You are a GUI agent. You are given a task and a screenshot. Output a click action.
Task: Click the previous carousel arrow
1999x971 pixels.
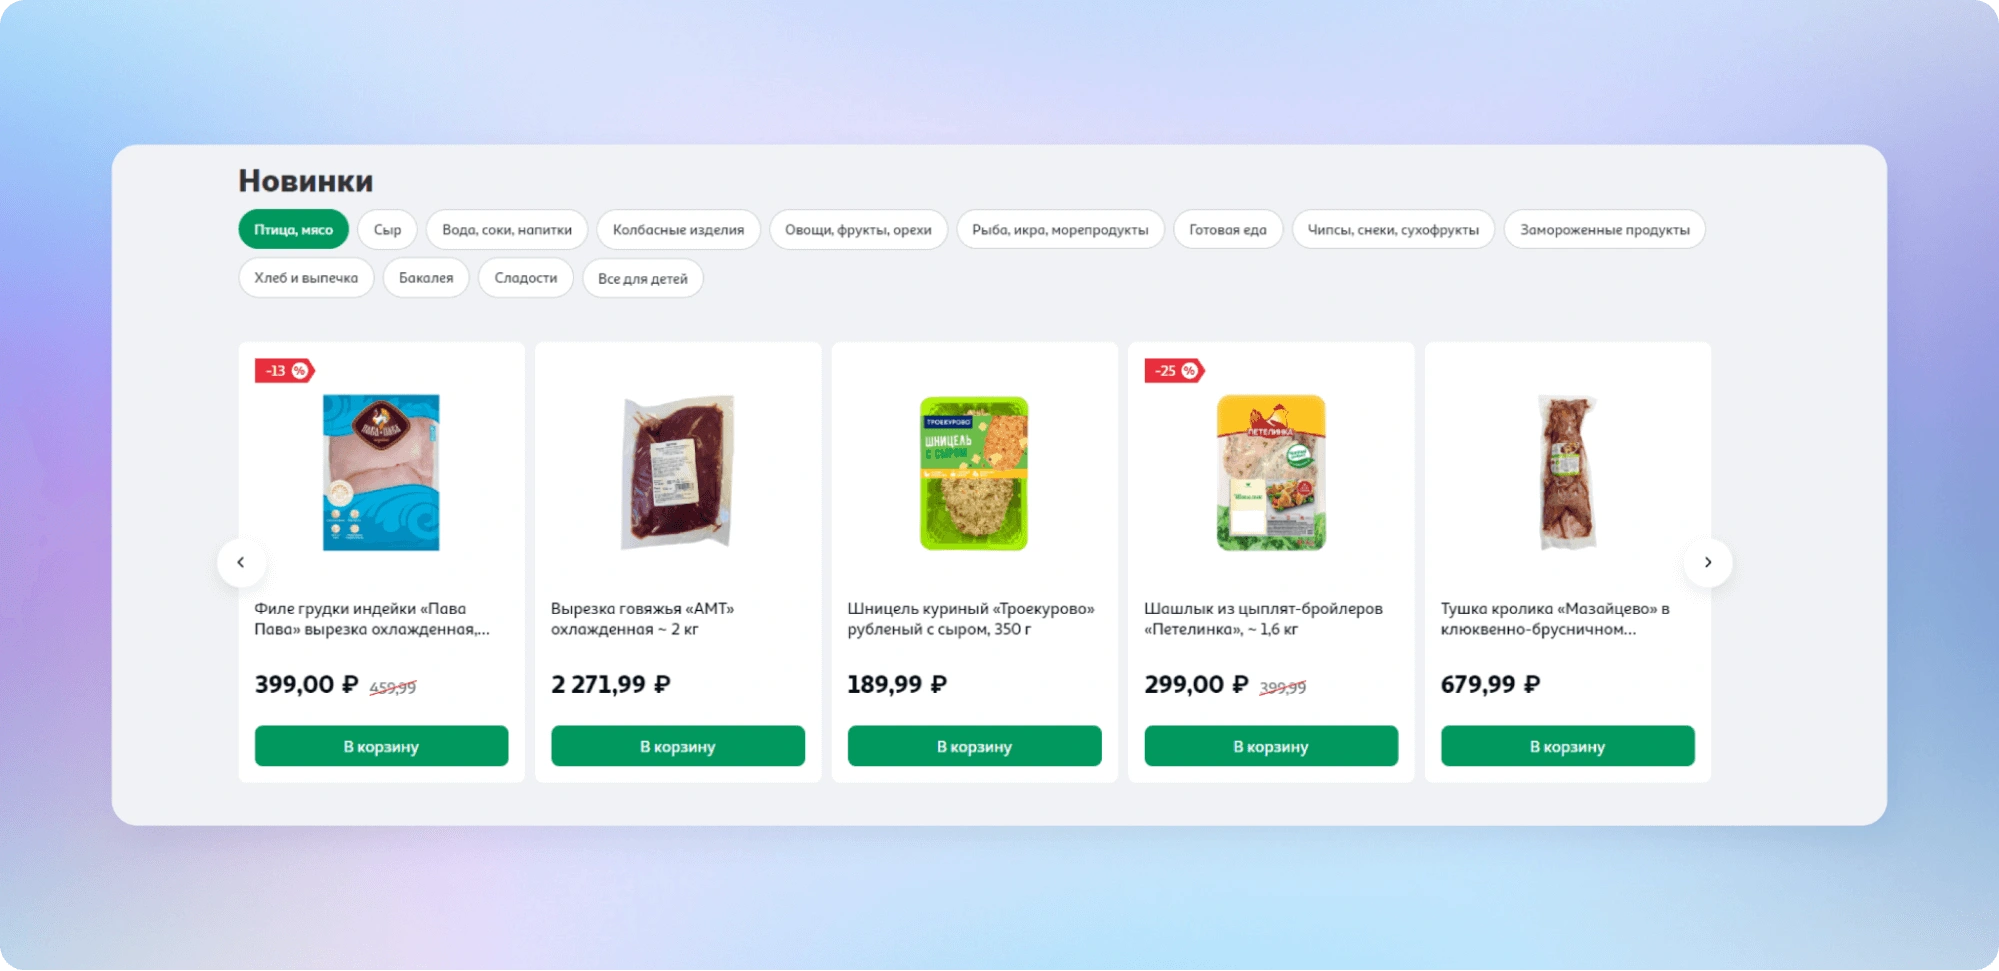tap(241, 562)
